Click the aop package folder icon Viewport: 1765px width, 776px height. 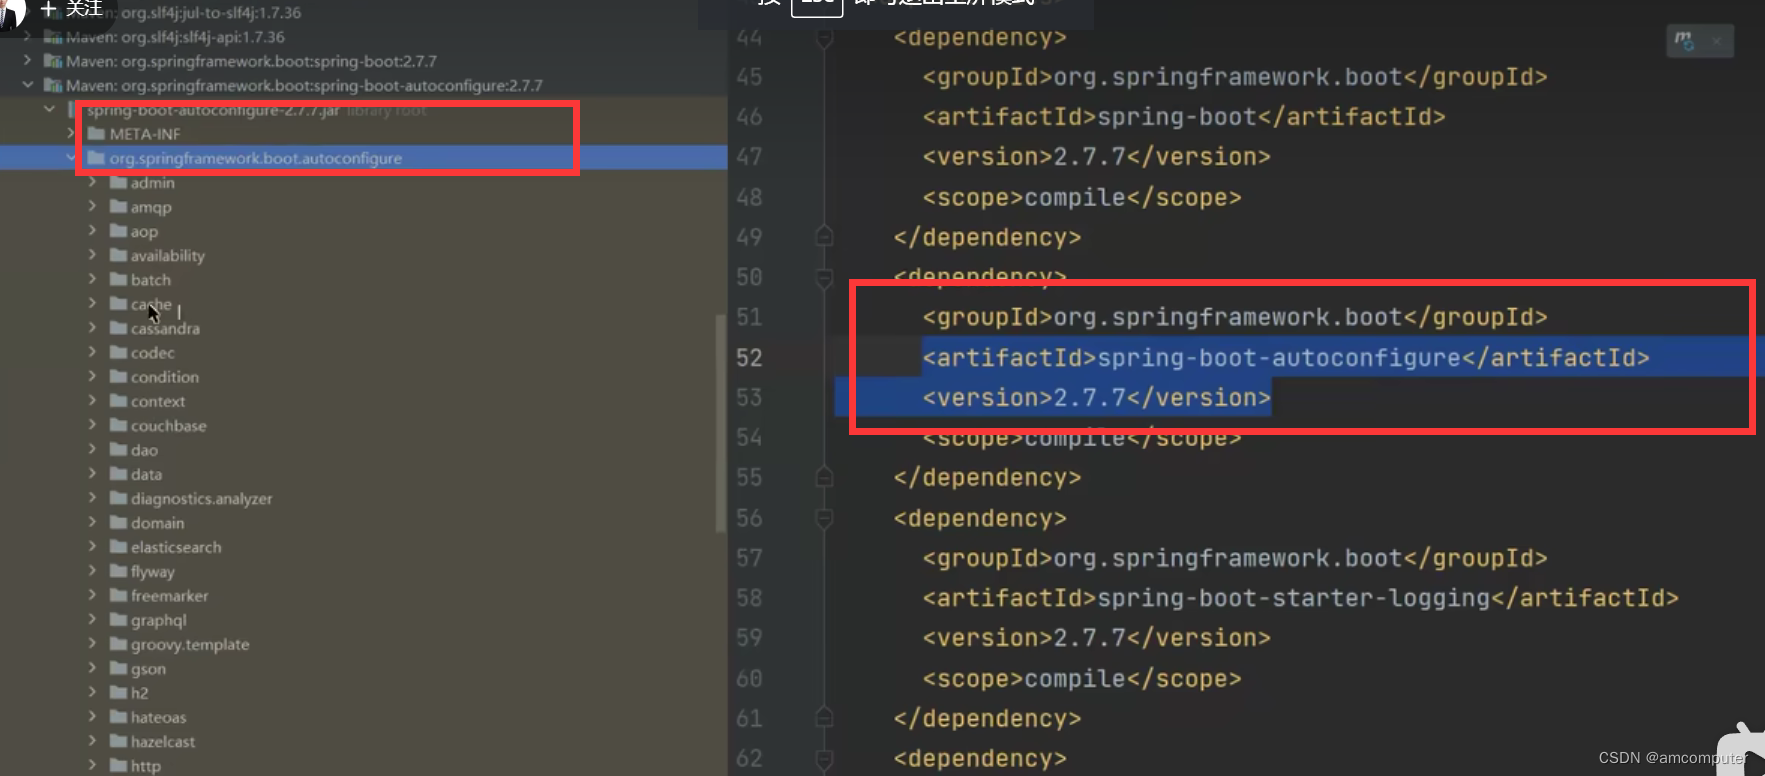pos(118,231)
